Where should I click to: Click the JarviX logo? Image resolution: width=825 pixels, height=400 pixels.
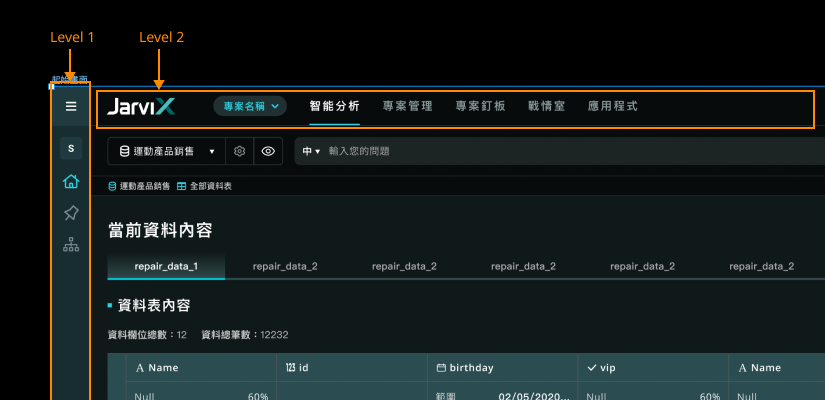(141, 106)
